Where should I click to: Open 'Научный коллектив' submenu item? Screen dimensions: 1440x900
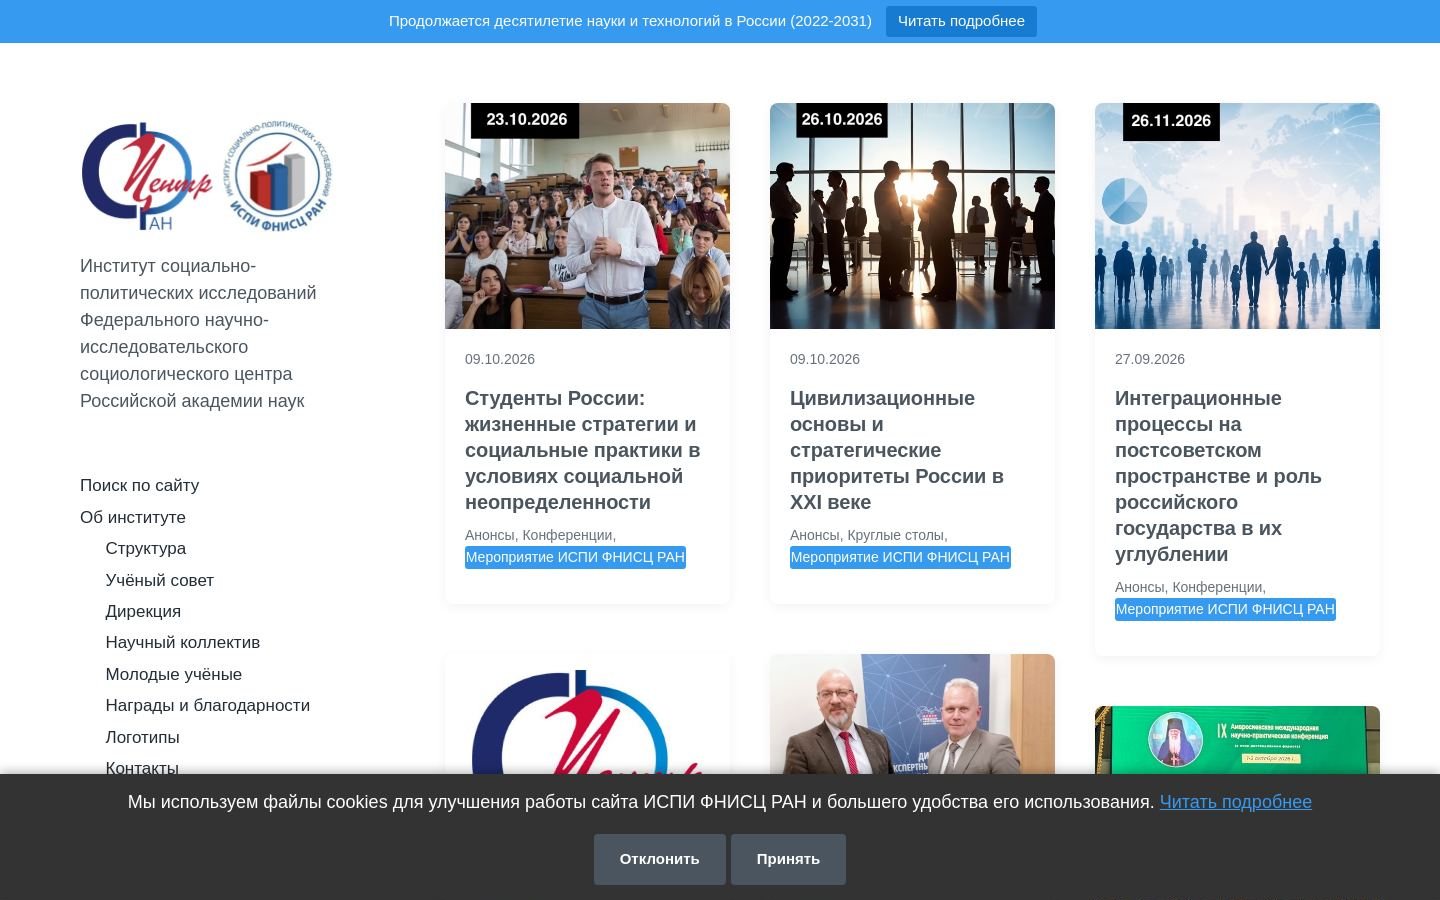click(x=182, y=642)
